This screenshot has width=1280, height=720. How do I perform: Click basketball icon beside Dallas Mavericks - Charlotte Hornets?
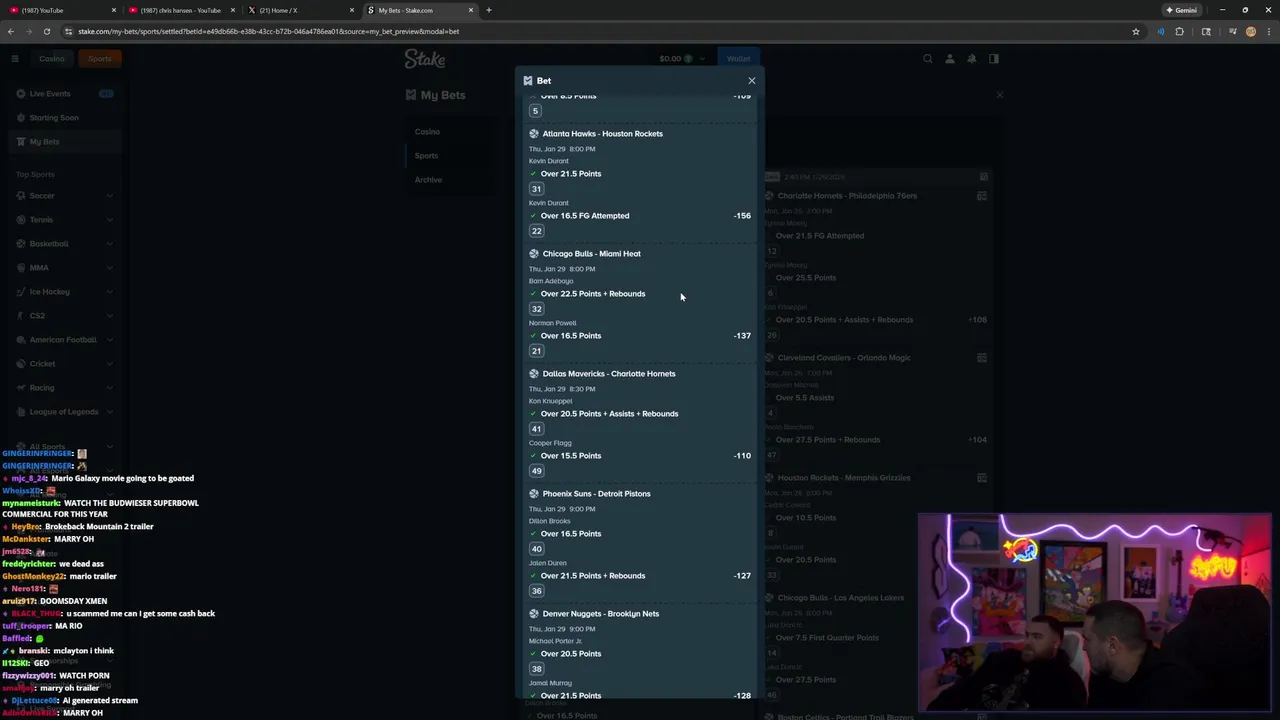pyautogui.click(x=534, y=374)
